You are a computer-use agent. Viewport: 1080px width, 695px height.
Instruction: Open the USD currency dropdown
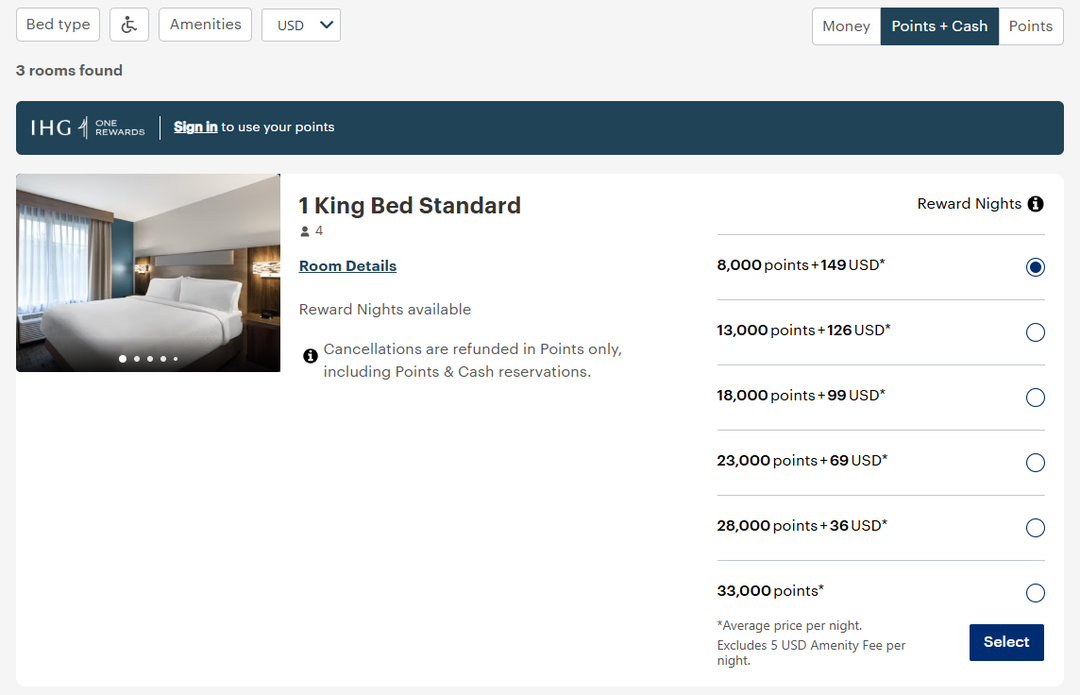(300, 24)
